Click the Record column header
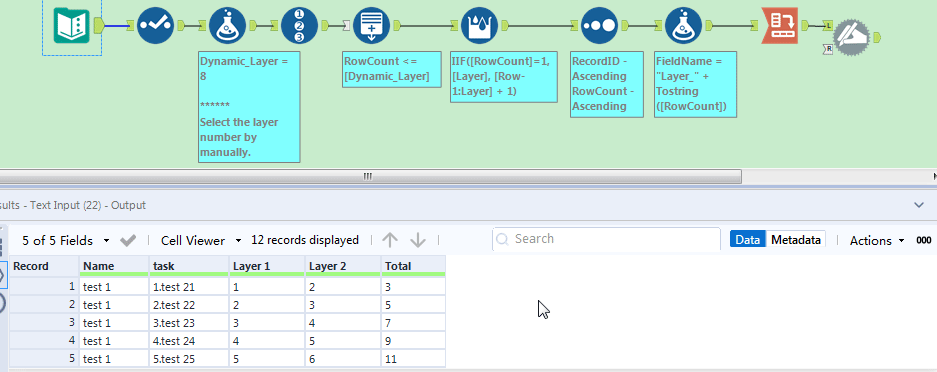This screenshot has width=937, height=372. (x=44, y=266)
